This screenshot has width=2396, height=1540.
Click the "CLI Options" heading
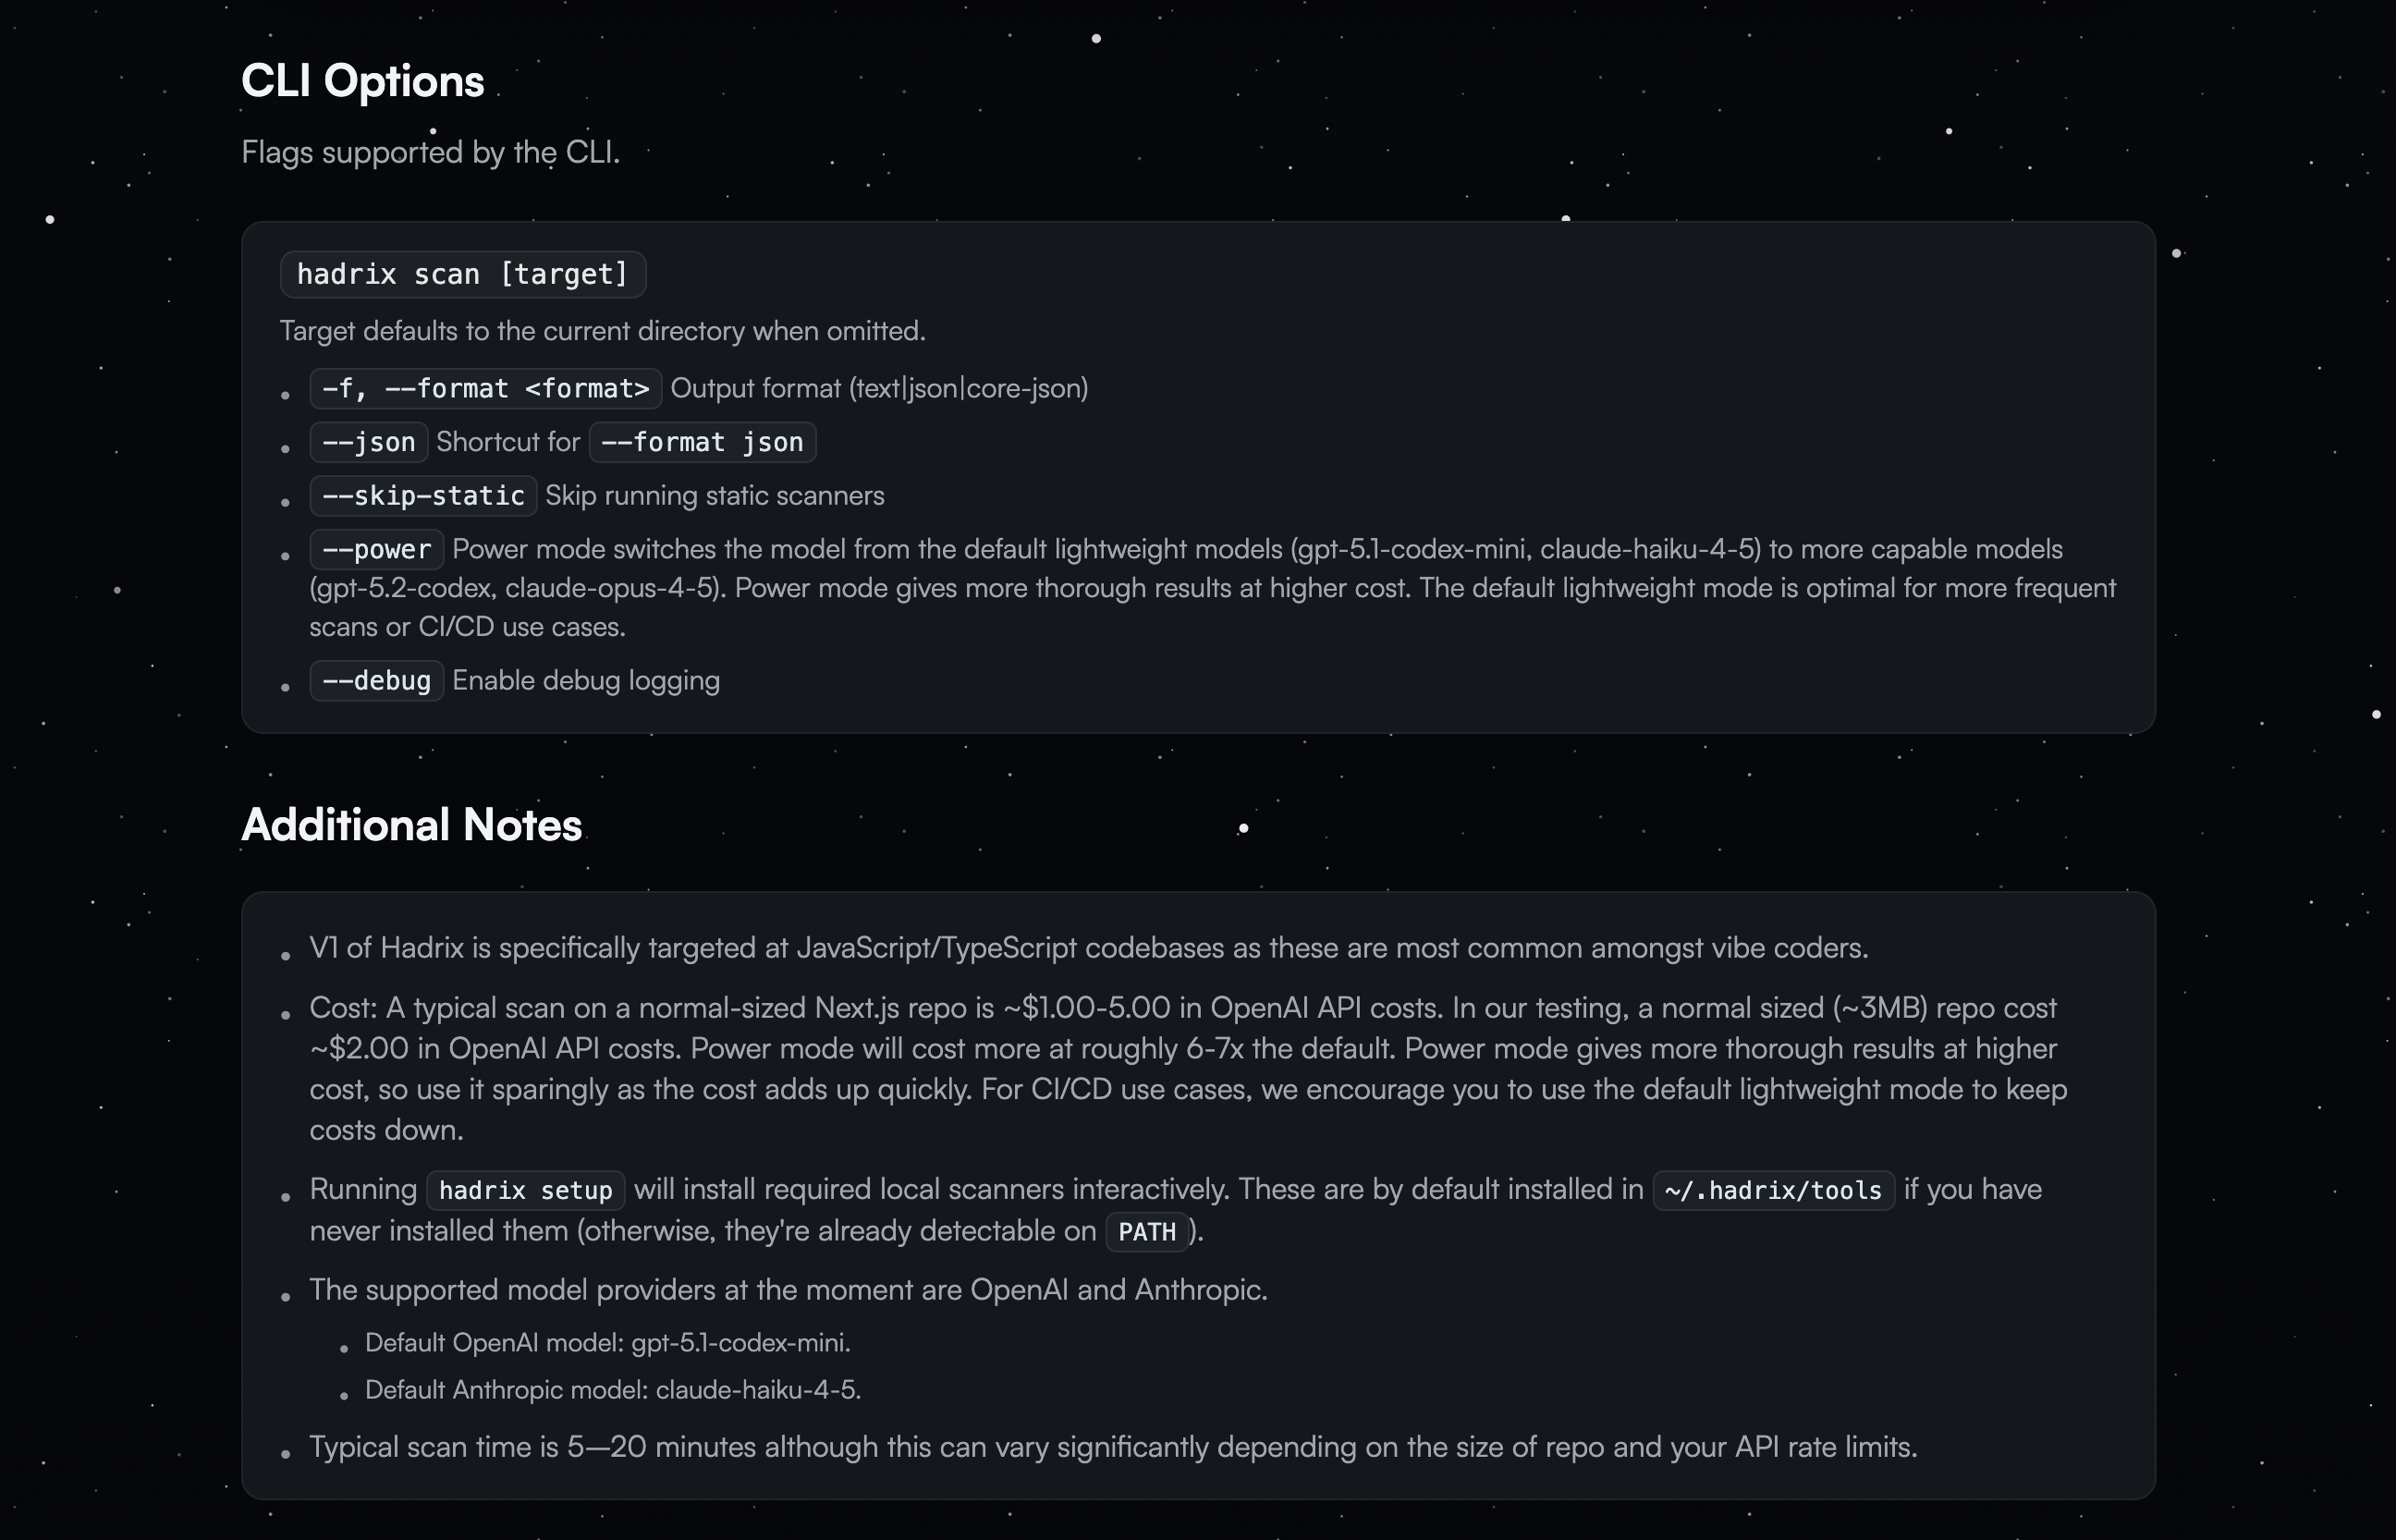(x=362, y=81)
